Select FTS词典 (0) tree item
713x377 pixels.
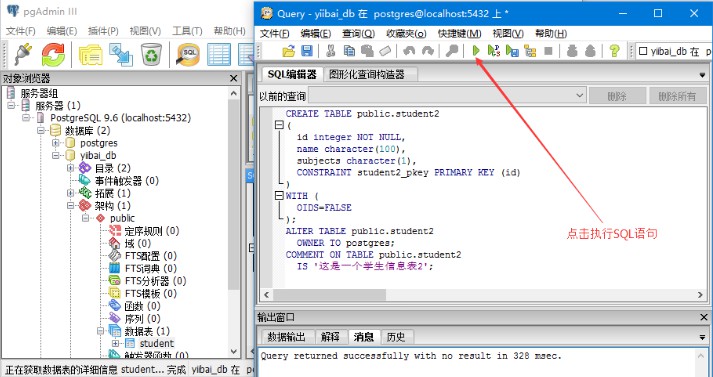click(x=151, y=268)
